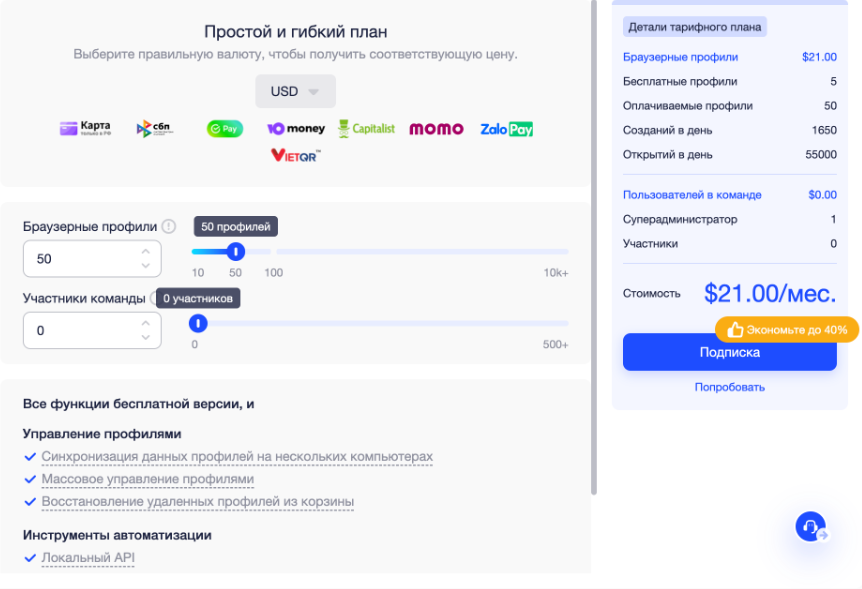Pick the MoMo payment method

click(x=436, y=128)
